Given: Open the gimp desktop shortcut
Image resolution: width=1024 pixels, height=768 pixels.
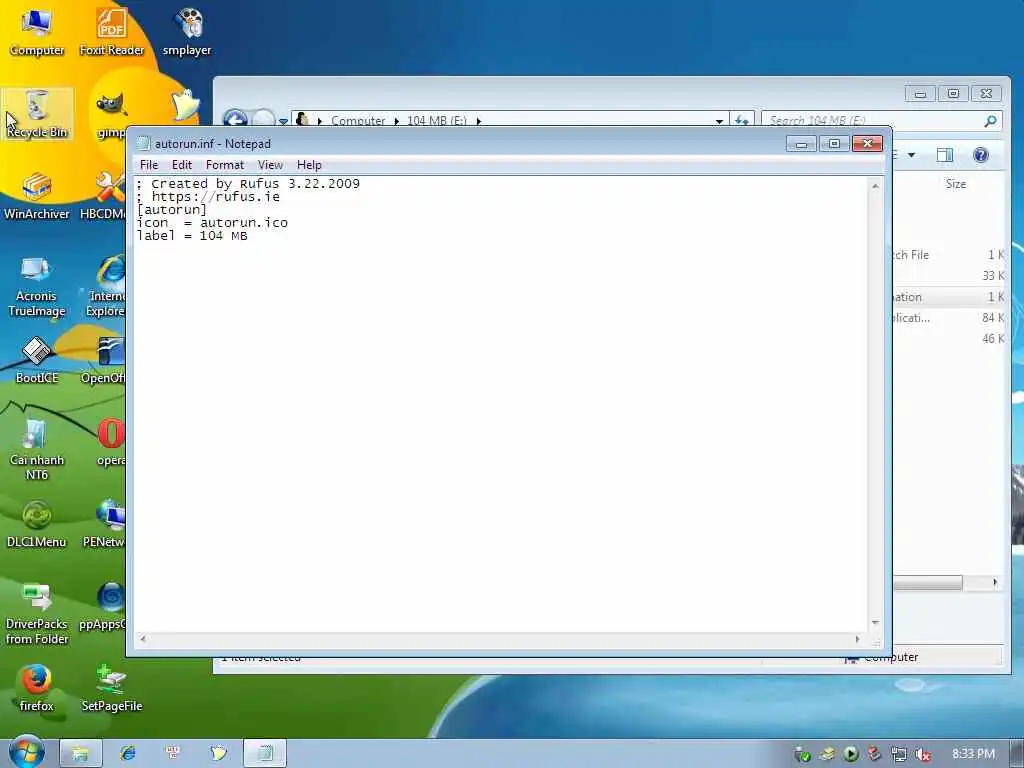Looking at the screenshot, I should pos(110,114).
